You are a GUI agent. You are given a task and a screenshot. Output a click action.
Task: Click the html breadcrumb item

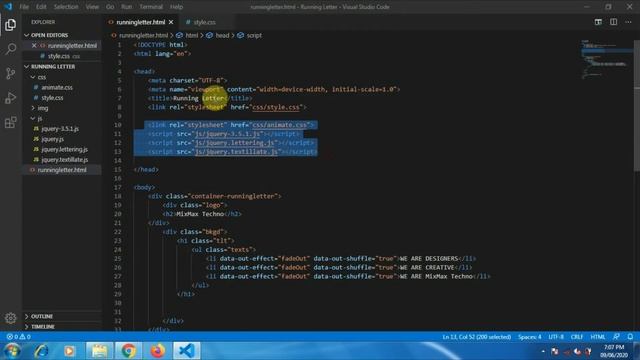(x=191, y=36)
